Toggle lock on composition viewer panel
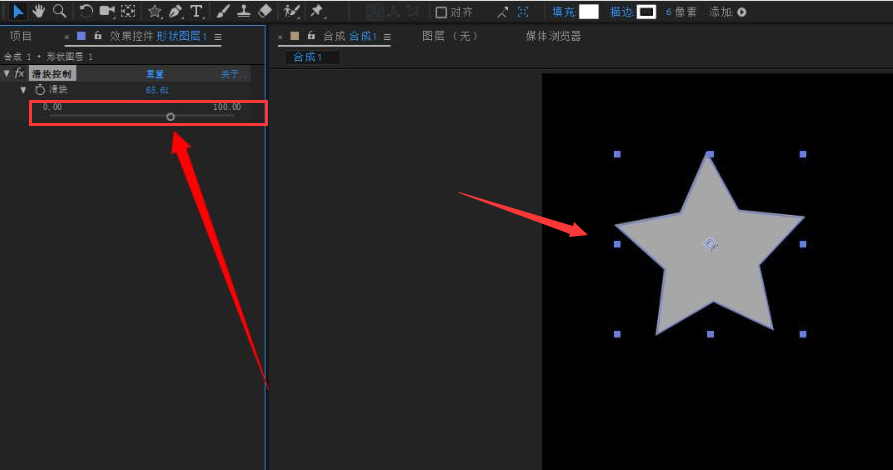The width and height of the screenshot is (893, 470). point(311,36)
